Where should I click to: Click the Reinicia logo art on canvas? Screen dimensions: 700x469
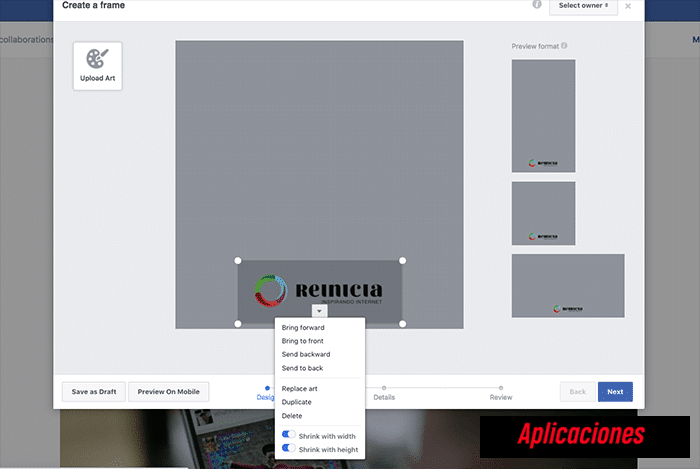pyautogui.click(x=320, y=291)
